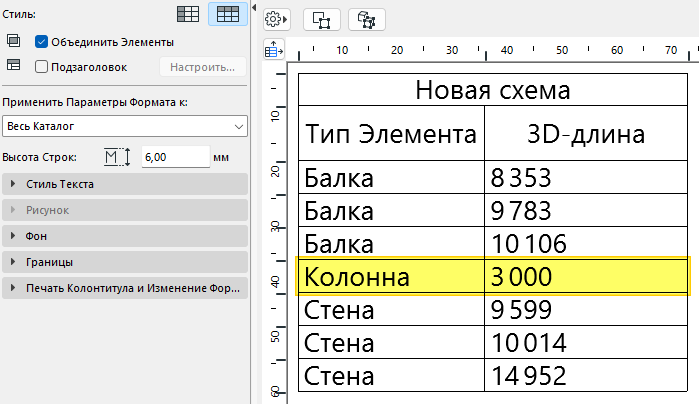Click the Настроить... button
This screenshot has height=404, width=699.
[202, 67]
